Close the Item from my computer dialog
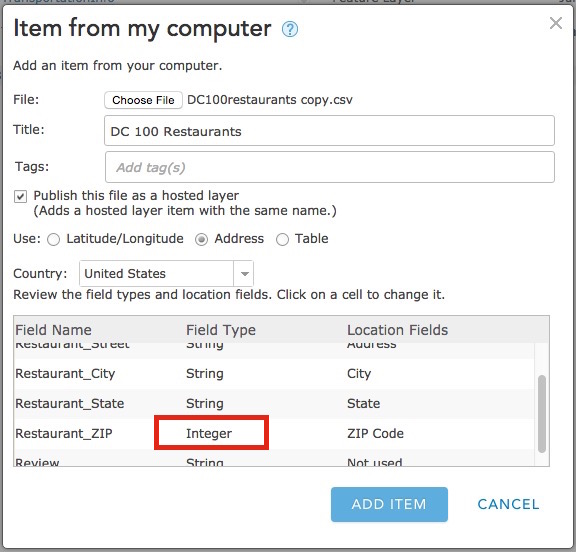Screen dimensions: 576x552 click(x=555, y=23)
